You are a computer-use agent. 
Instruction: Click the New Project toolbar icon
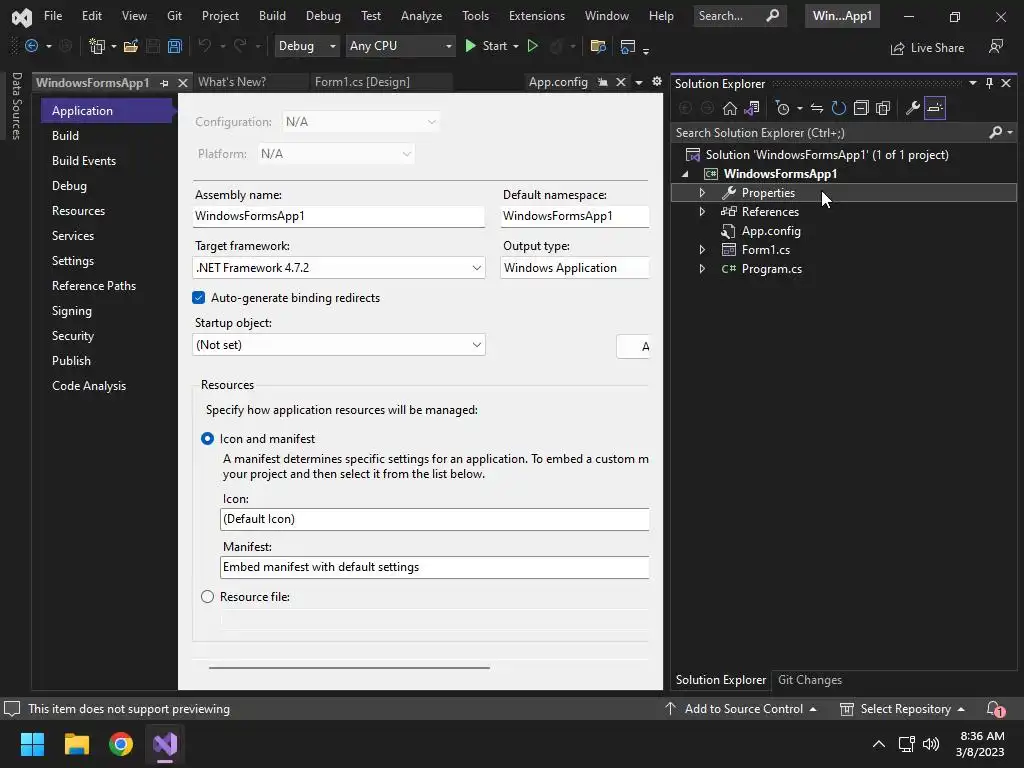[x=97, y=46]
